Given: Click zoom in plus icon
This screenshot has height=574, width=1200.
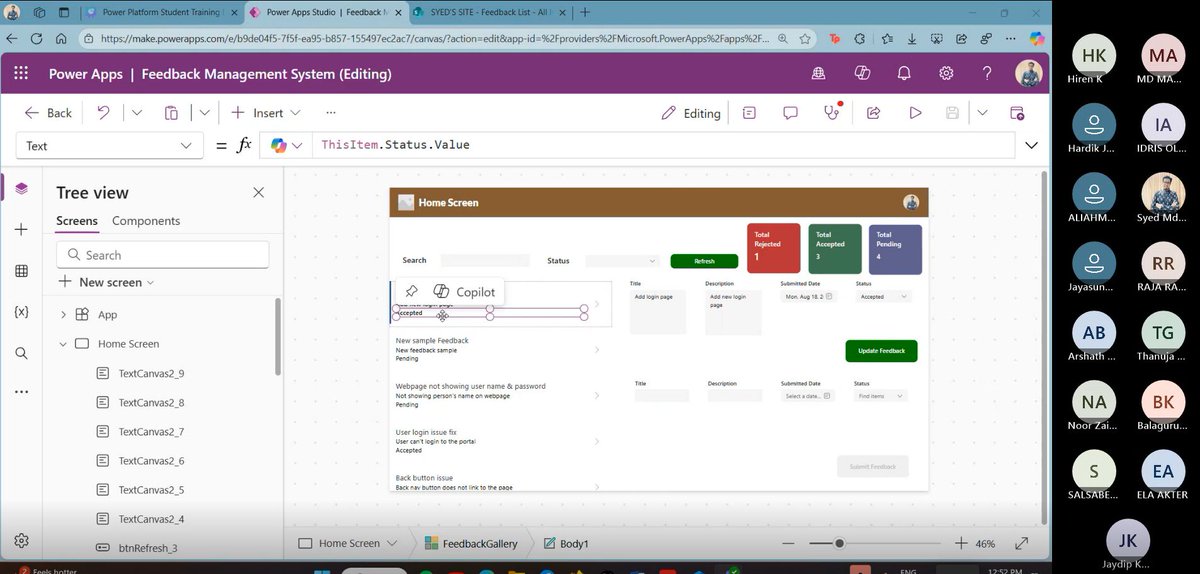Looking at the screenshot, I should pyautogui.click(x=960, y=543).
